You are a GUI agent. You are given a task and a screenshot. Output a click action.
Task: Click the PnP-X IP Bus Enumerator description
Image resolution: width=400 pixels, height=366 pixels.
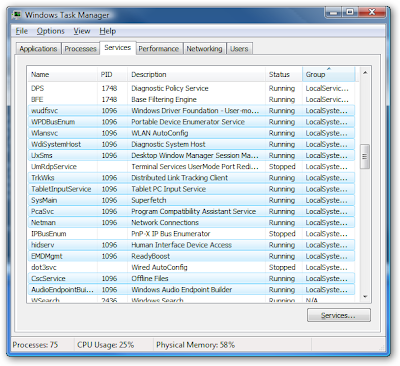pos(171,234)
